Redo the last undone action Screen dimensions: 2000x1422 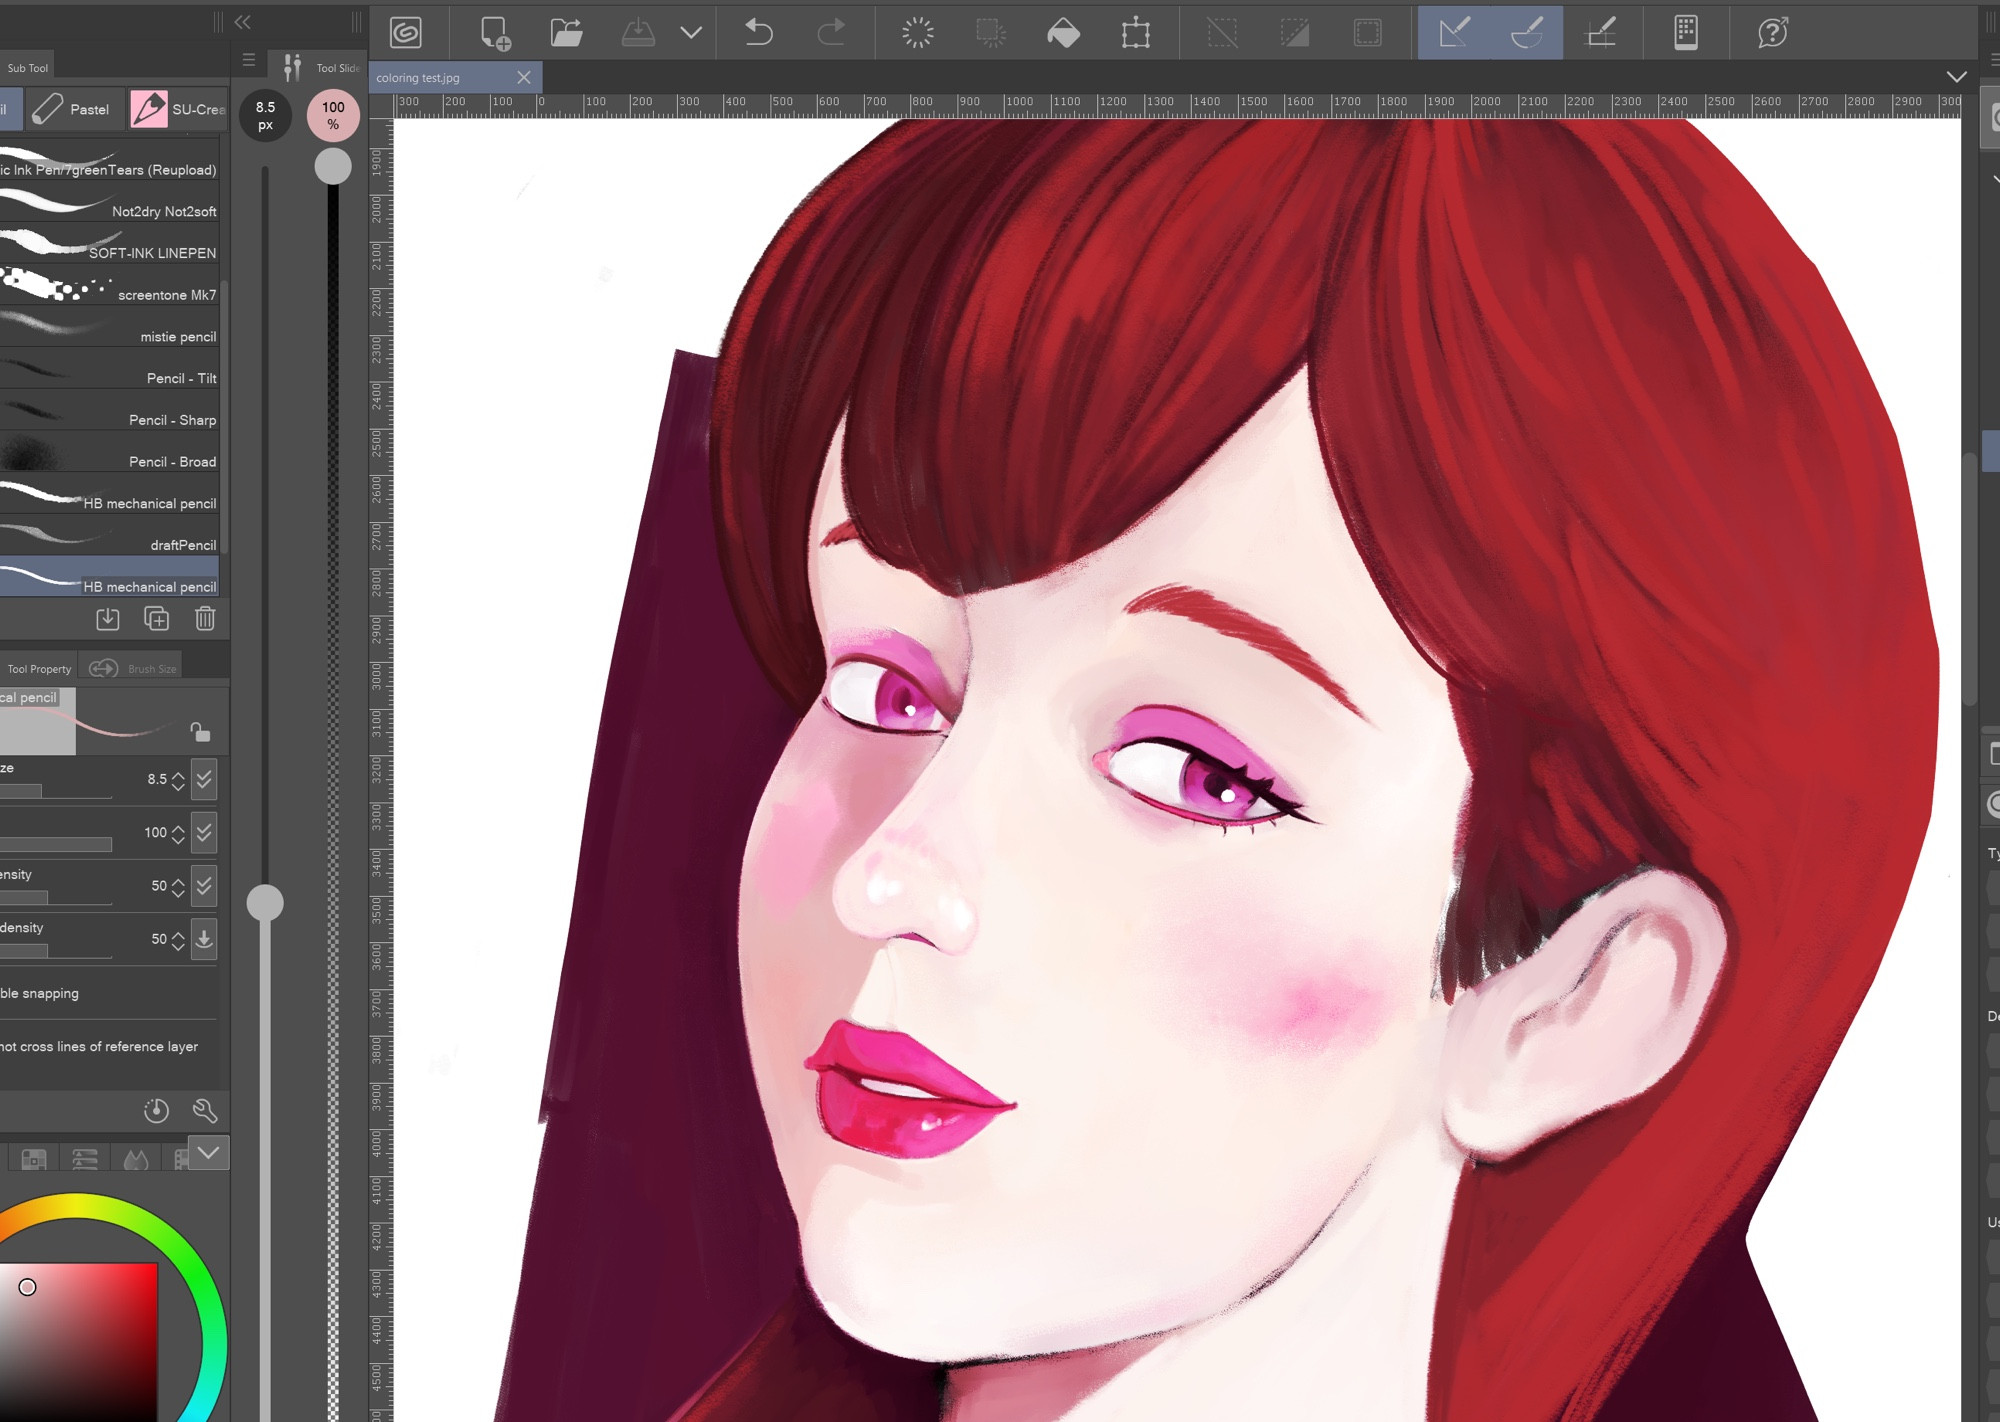[831, 33]
